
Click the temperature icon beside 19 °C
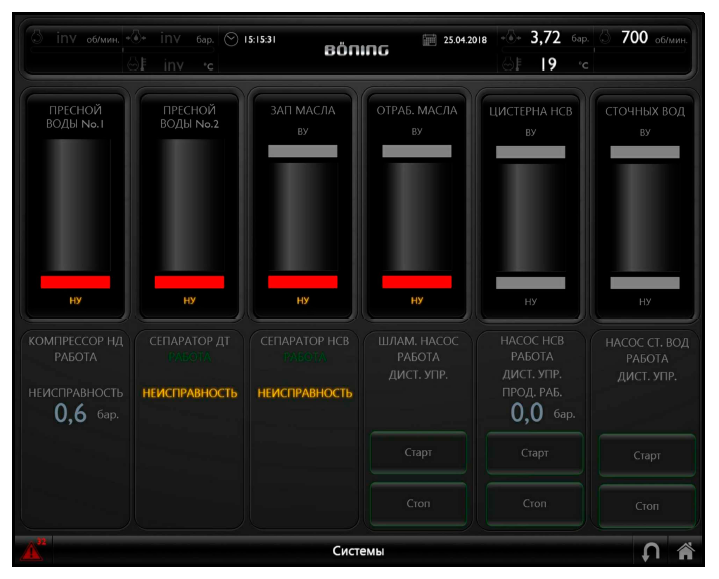pyautogui.click(x=511, y=65)
